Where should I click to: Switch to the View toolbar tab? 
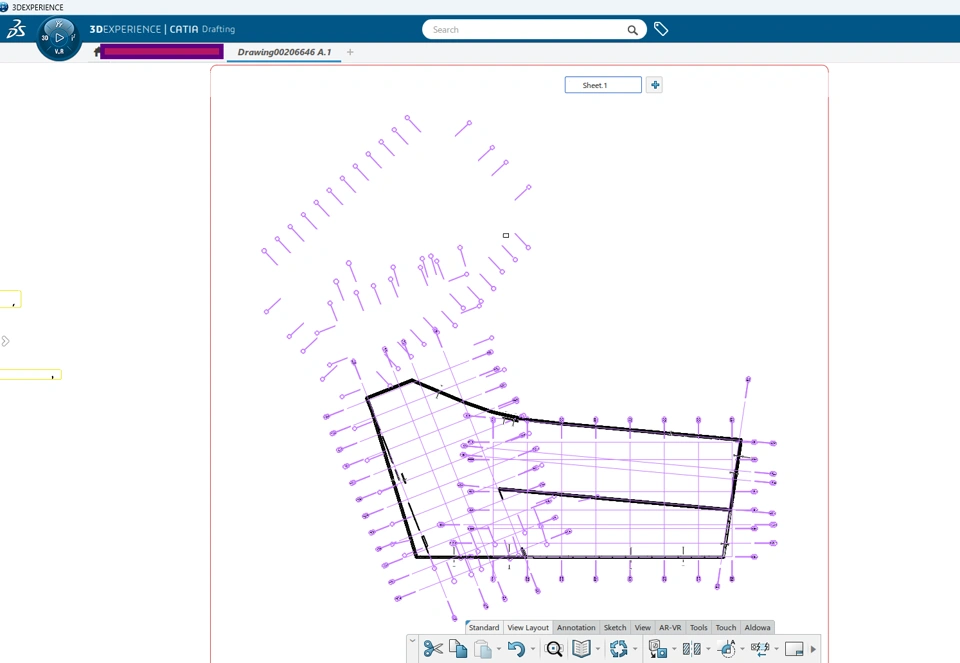tap(642, 627)
